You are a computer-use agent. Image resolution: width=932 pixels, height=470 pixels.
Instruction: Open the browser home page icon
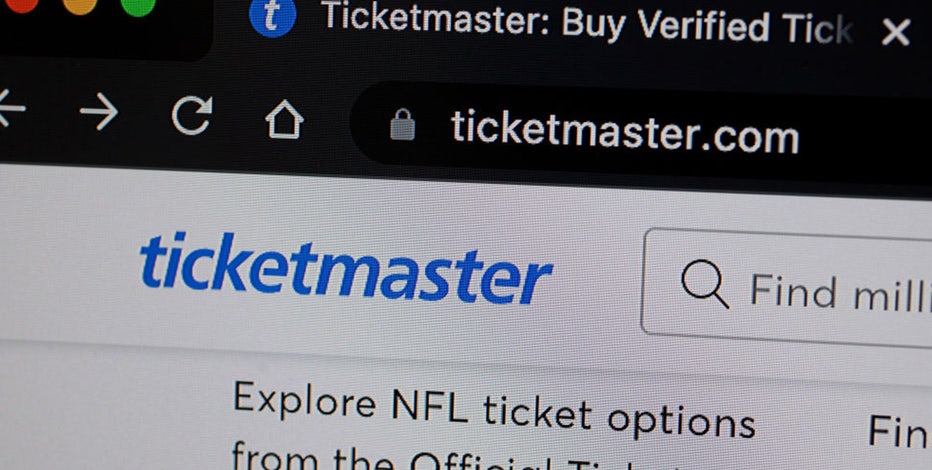click(x=284, y=120)
